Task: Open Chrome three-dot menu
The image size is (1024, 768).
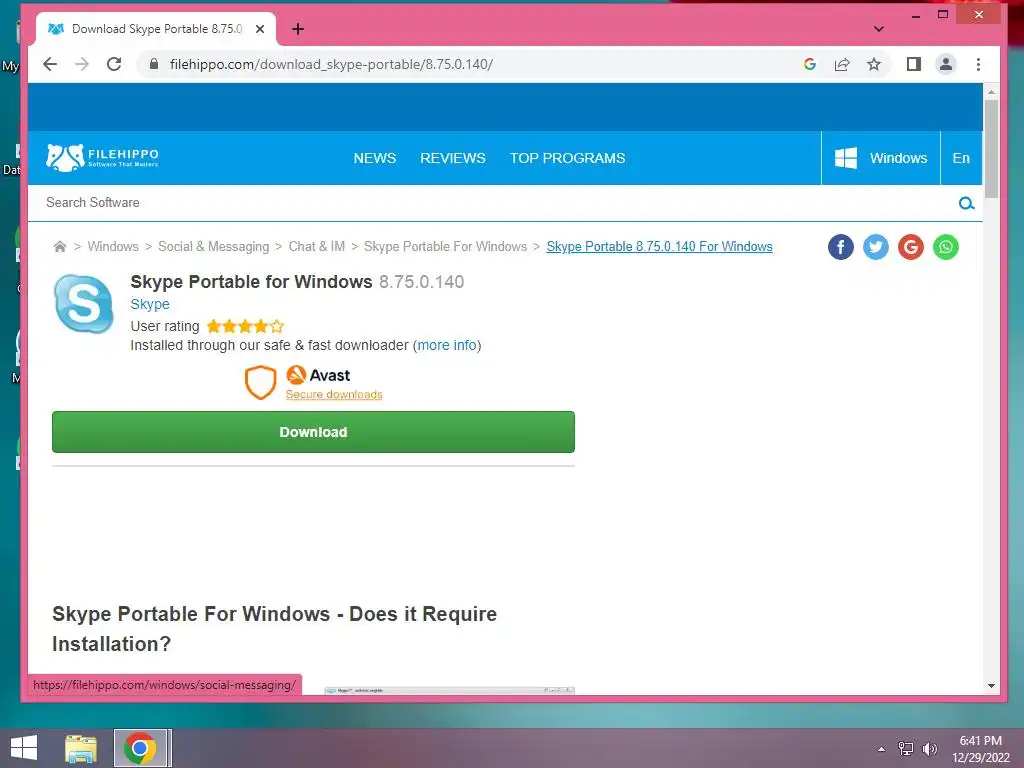Action: click(978, 64)
